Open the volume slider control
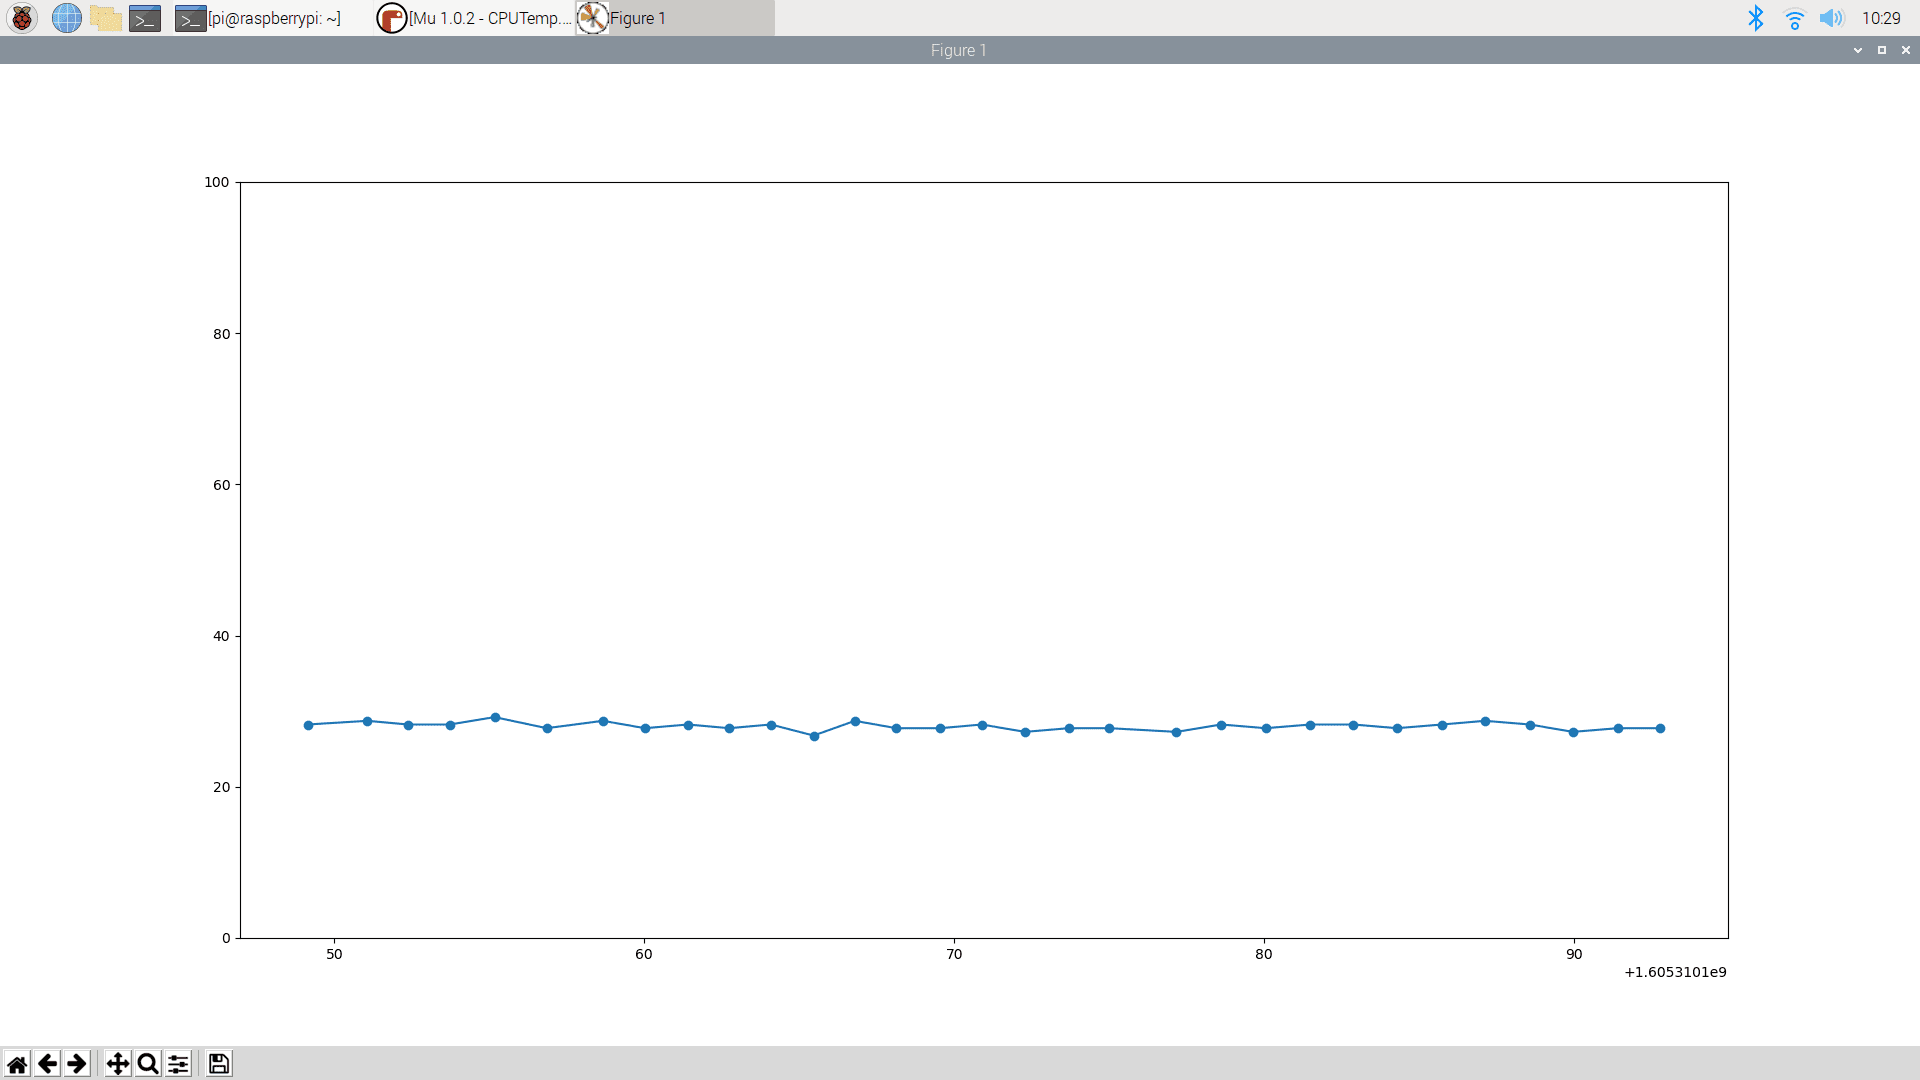This screenshot has width=1920, height=1080. pyautogui.click(x=1831, y=18)
